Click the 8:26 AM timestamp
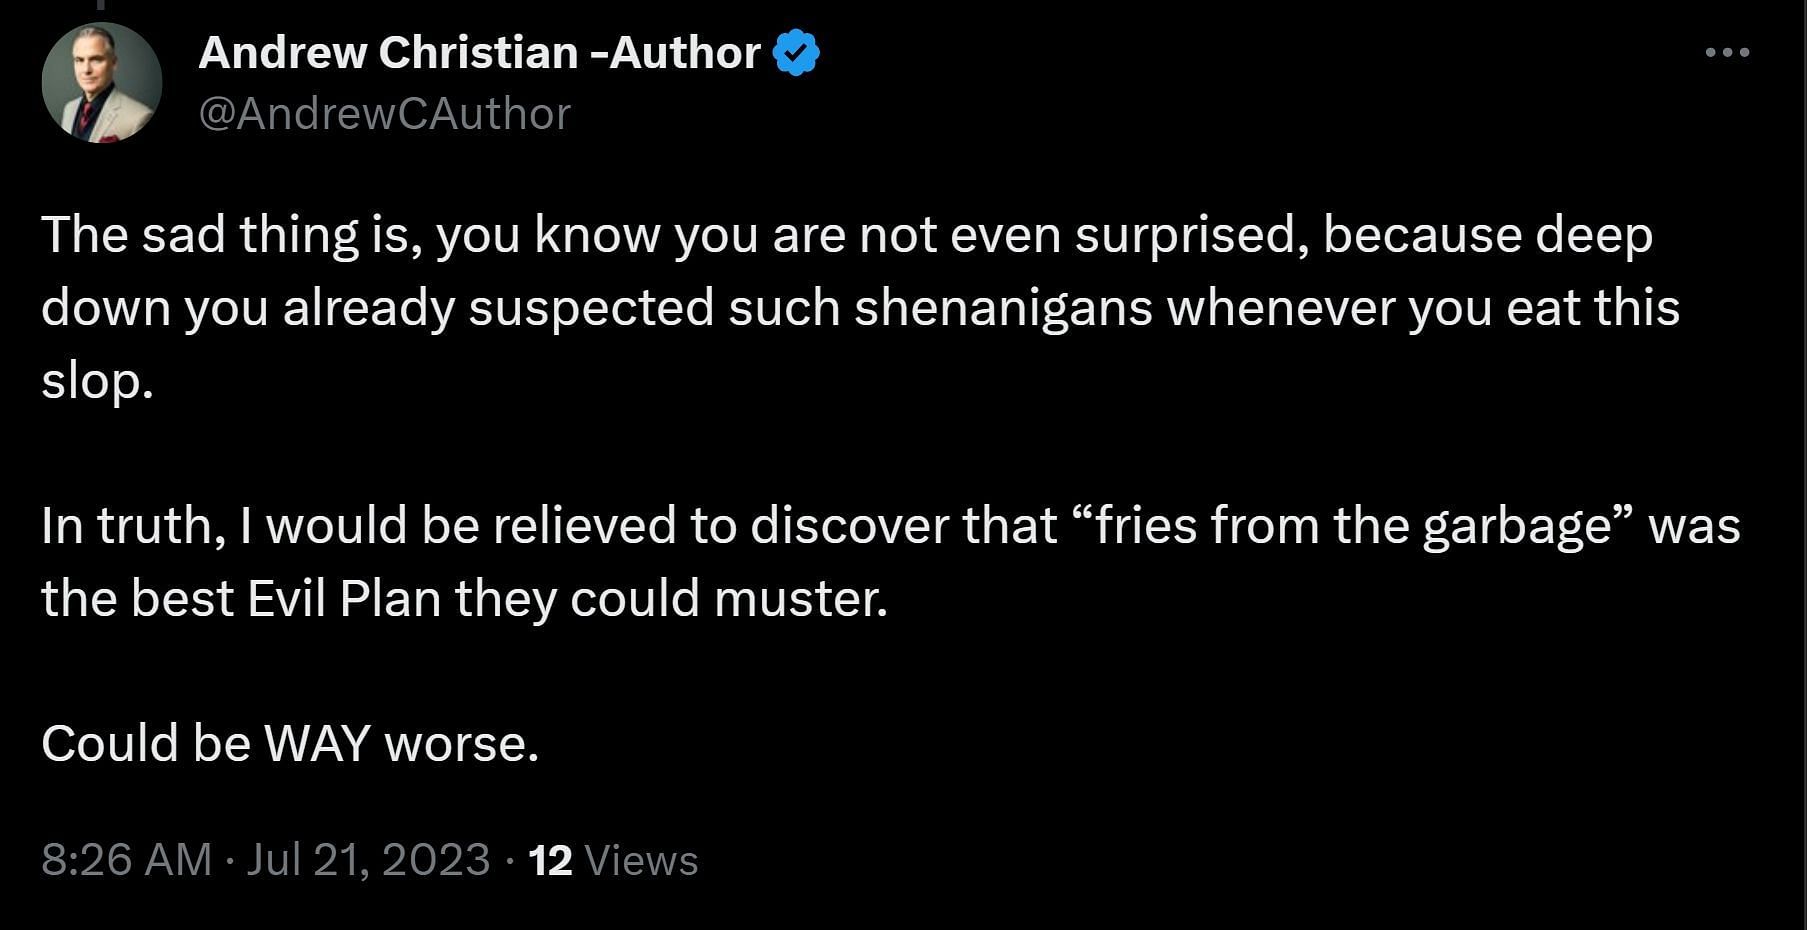Image resolution: width=1807 pixels, height=930 pixels. [x=127, y=860]
